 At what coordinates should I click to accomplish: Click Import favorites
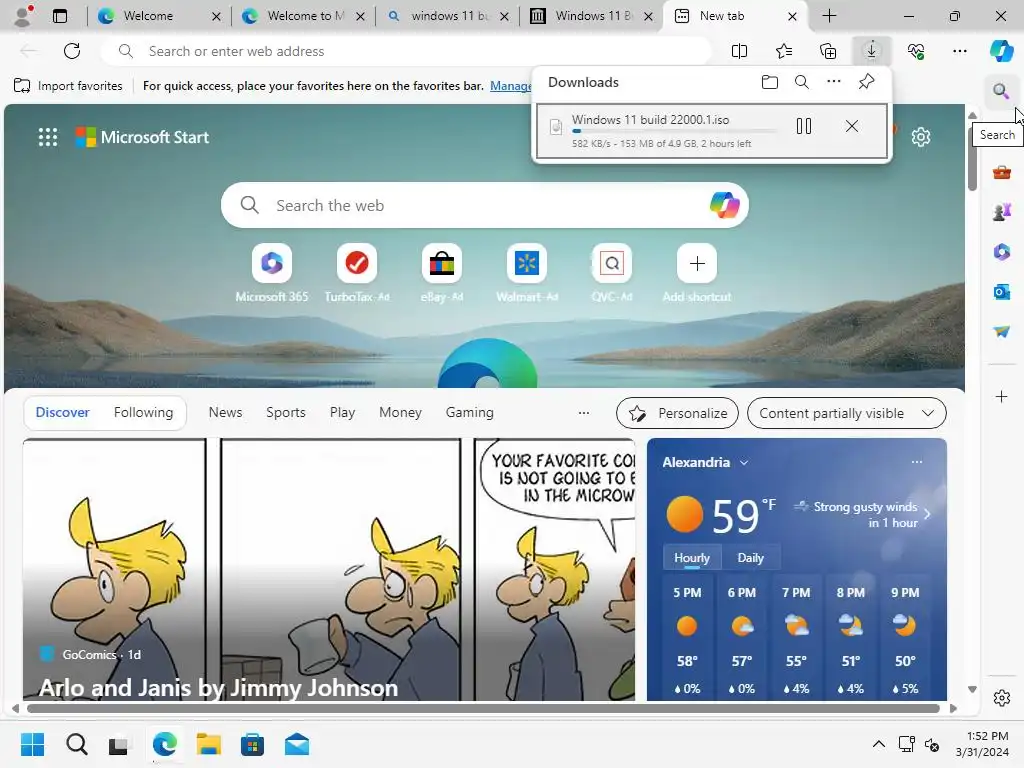click(x=68, y=86)
